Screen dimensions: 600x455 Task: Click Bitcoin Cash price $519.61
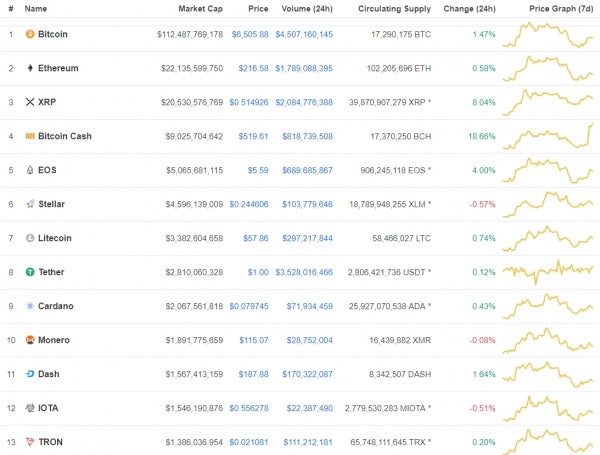click(253, 136)
